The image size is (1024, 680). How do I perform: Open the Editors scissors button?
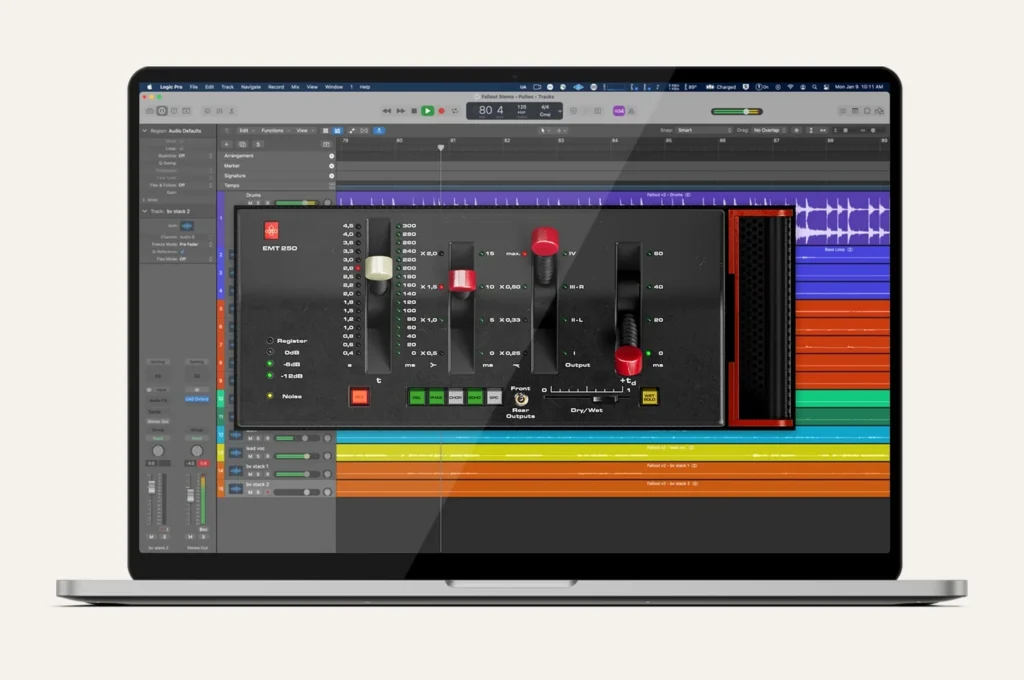click(232, 111)
